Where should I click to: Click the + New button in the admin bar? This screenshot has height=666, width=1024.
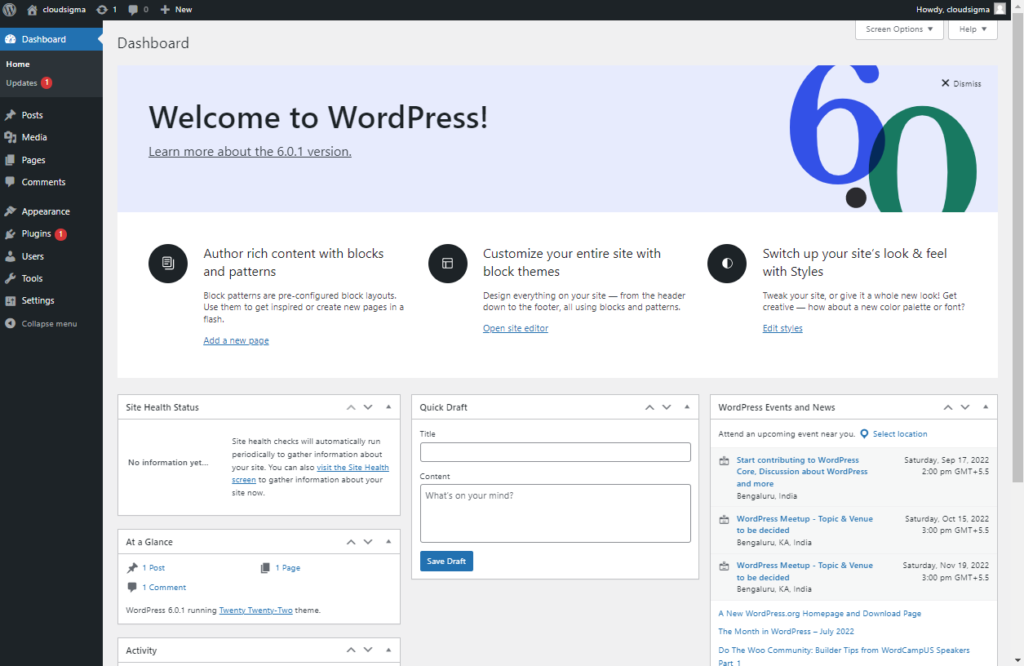[x=176, y=9]
